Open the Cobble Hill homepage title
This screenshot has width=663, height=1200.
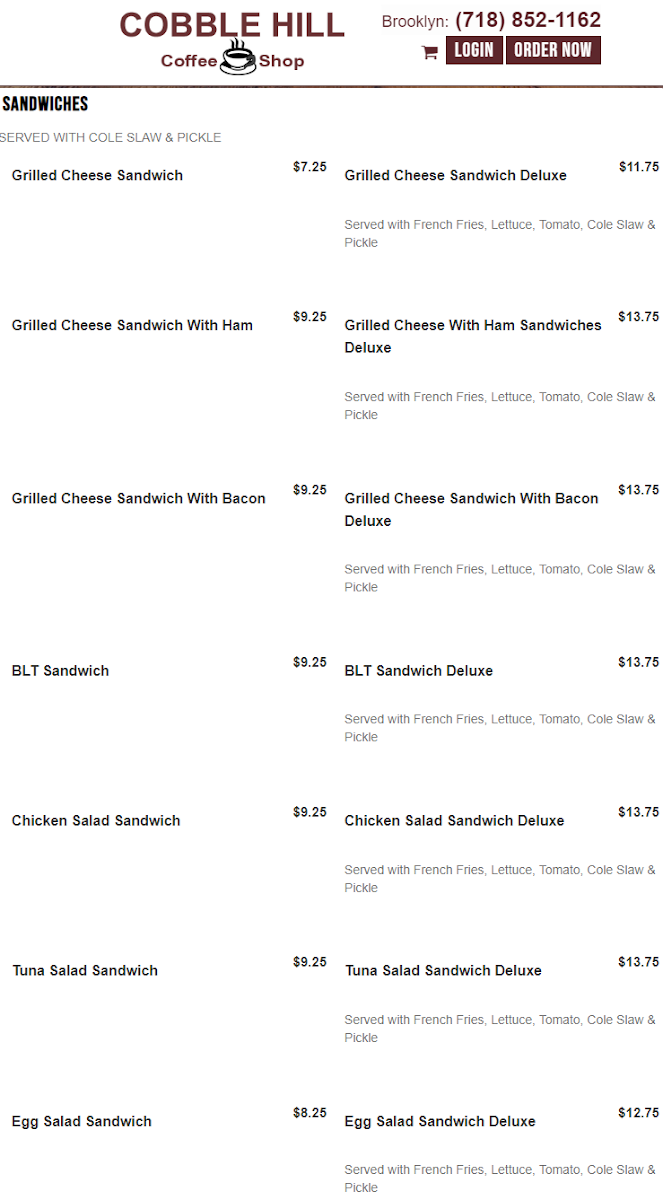[232, 25]
